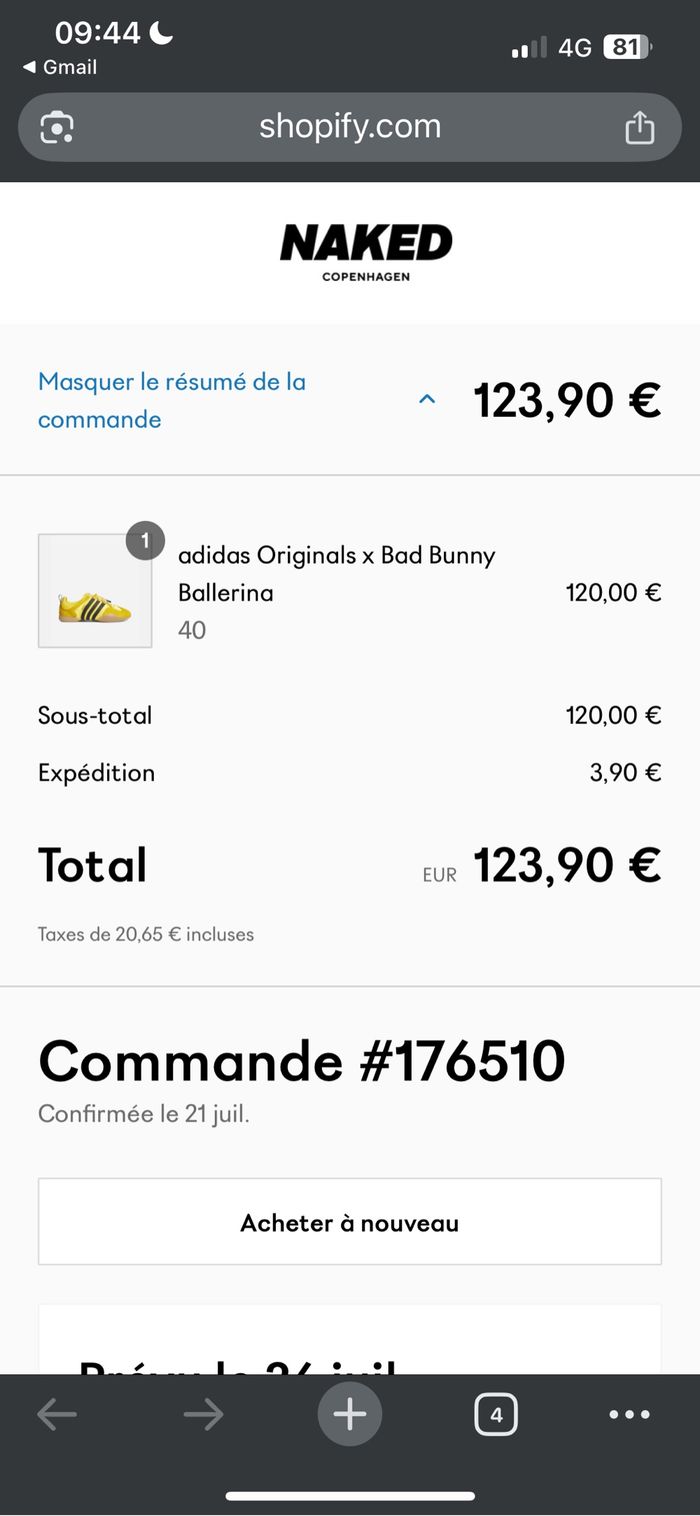Go back with the left arrow button

[57, 1414]
